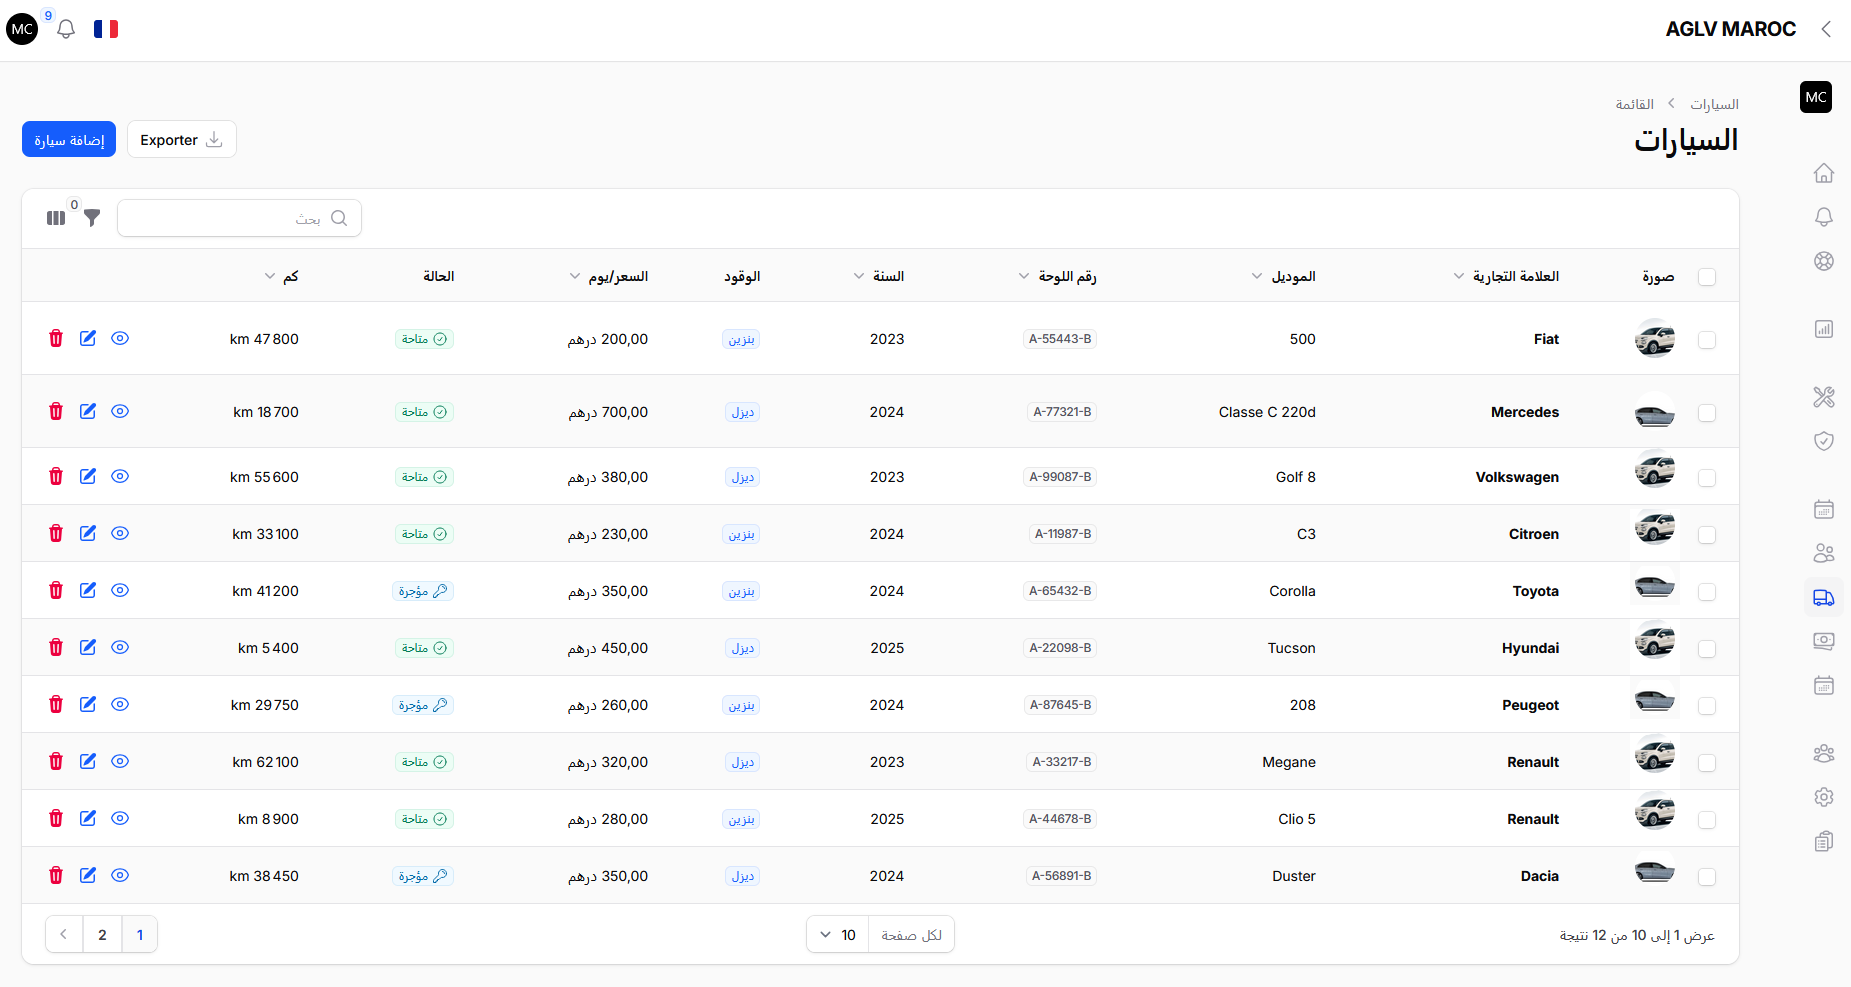Open per-page dropdown showing 10
Viewport: 1851px width, 987px height.
tap(838, 935)
